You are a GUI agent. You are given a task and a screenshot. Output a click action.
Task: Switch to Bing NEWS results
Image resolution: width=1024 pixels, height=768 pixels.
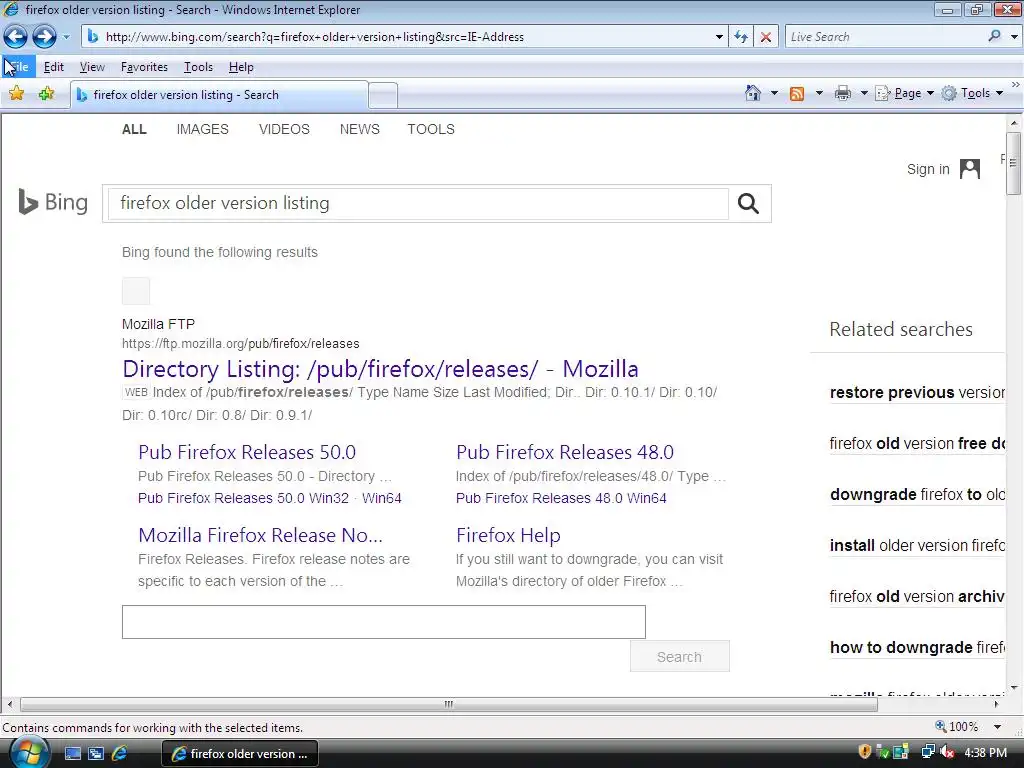click(359, 129)
